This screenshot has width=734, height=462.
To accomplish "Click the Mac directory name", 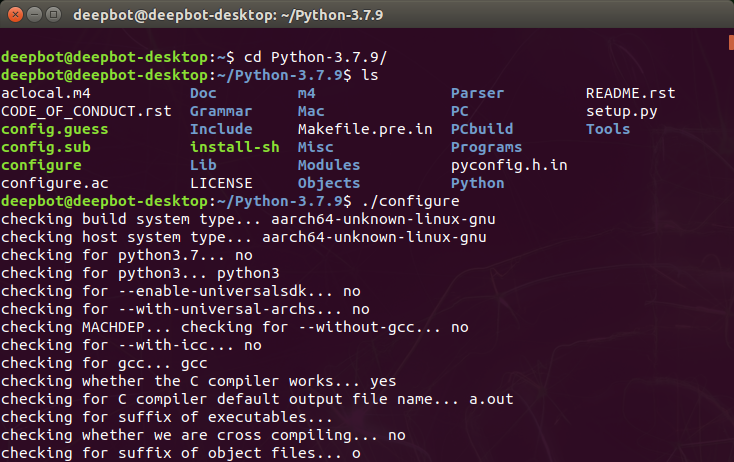I will (x=311, y=111).
